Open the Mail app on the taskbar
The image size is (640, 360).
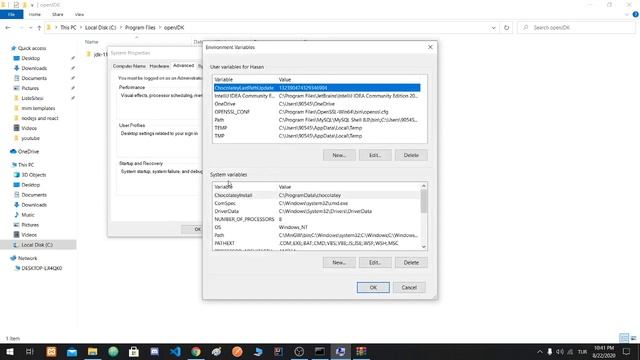pos(72,351)
